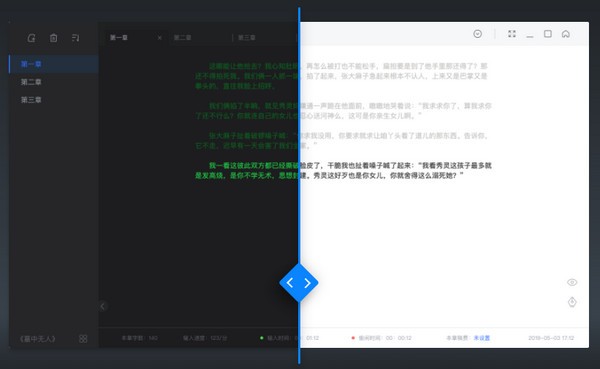Select 第一章 in the chapter list
The height and width of the screenshot is (369, 600).
coord(54,64)
